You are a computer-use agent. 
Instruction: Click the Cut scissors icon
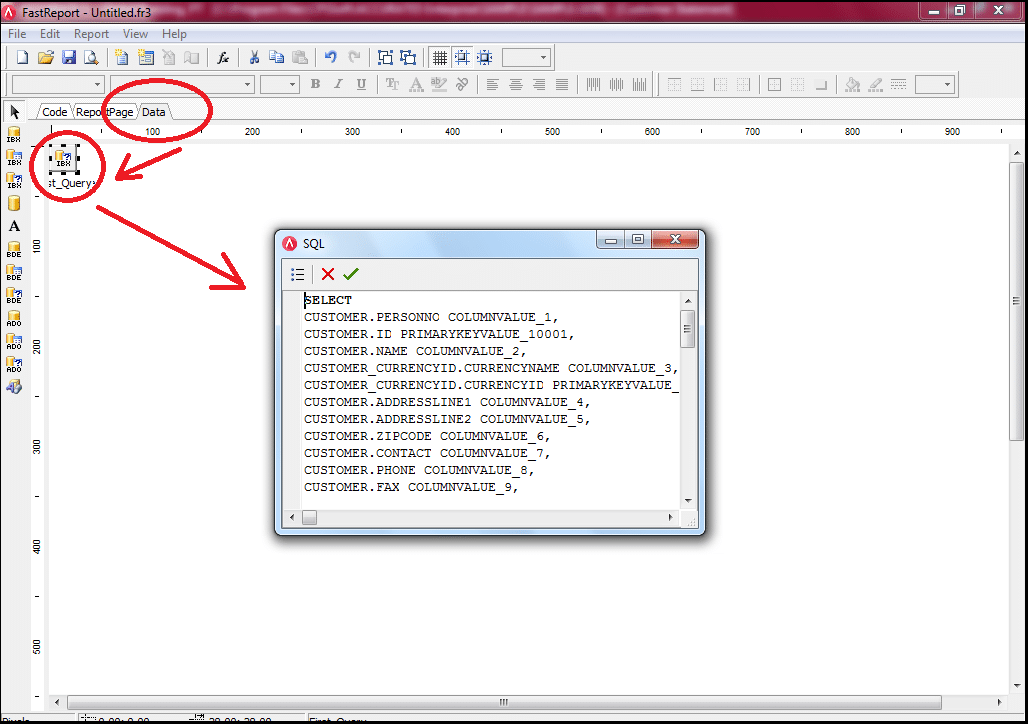pyautogui.click(x=254, y=58)
